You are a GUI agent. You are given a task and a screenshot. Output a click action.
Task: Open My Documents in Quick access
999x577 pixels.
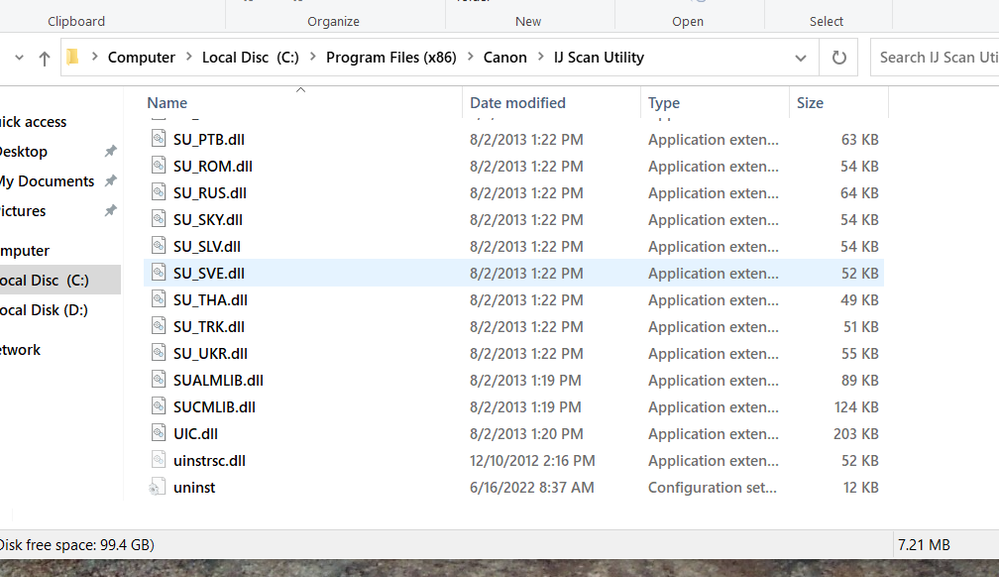point(47,181)
